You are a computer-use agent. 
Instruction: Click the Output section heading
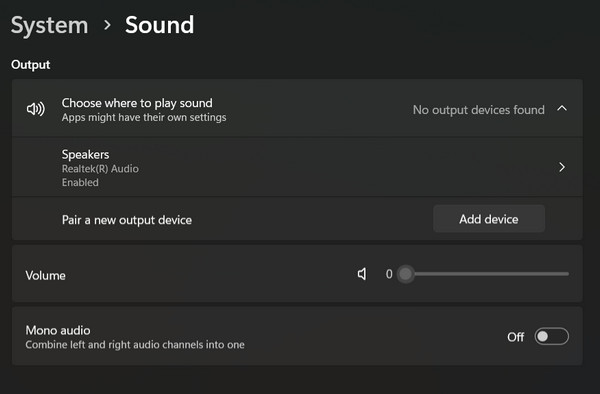pos(31,65)
